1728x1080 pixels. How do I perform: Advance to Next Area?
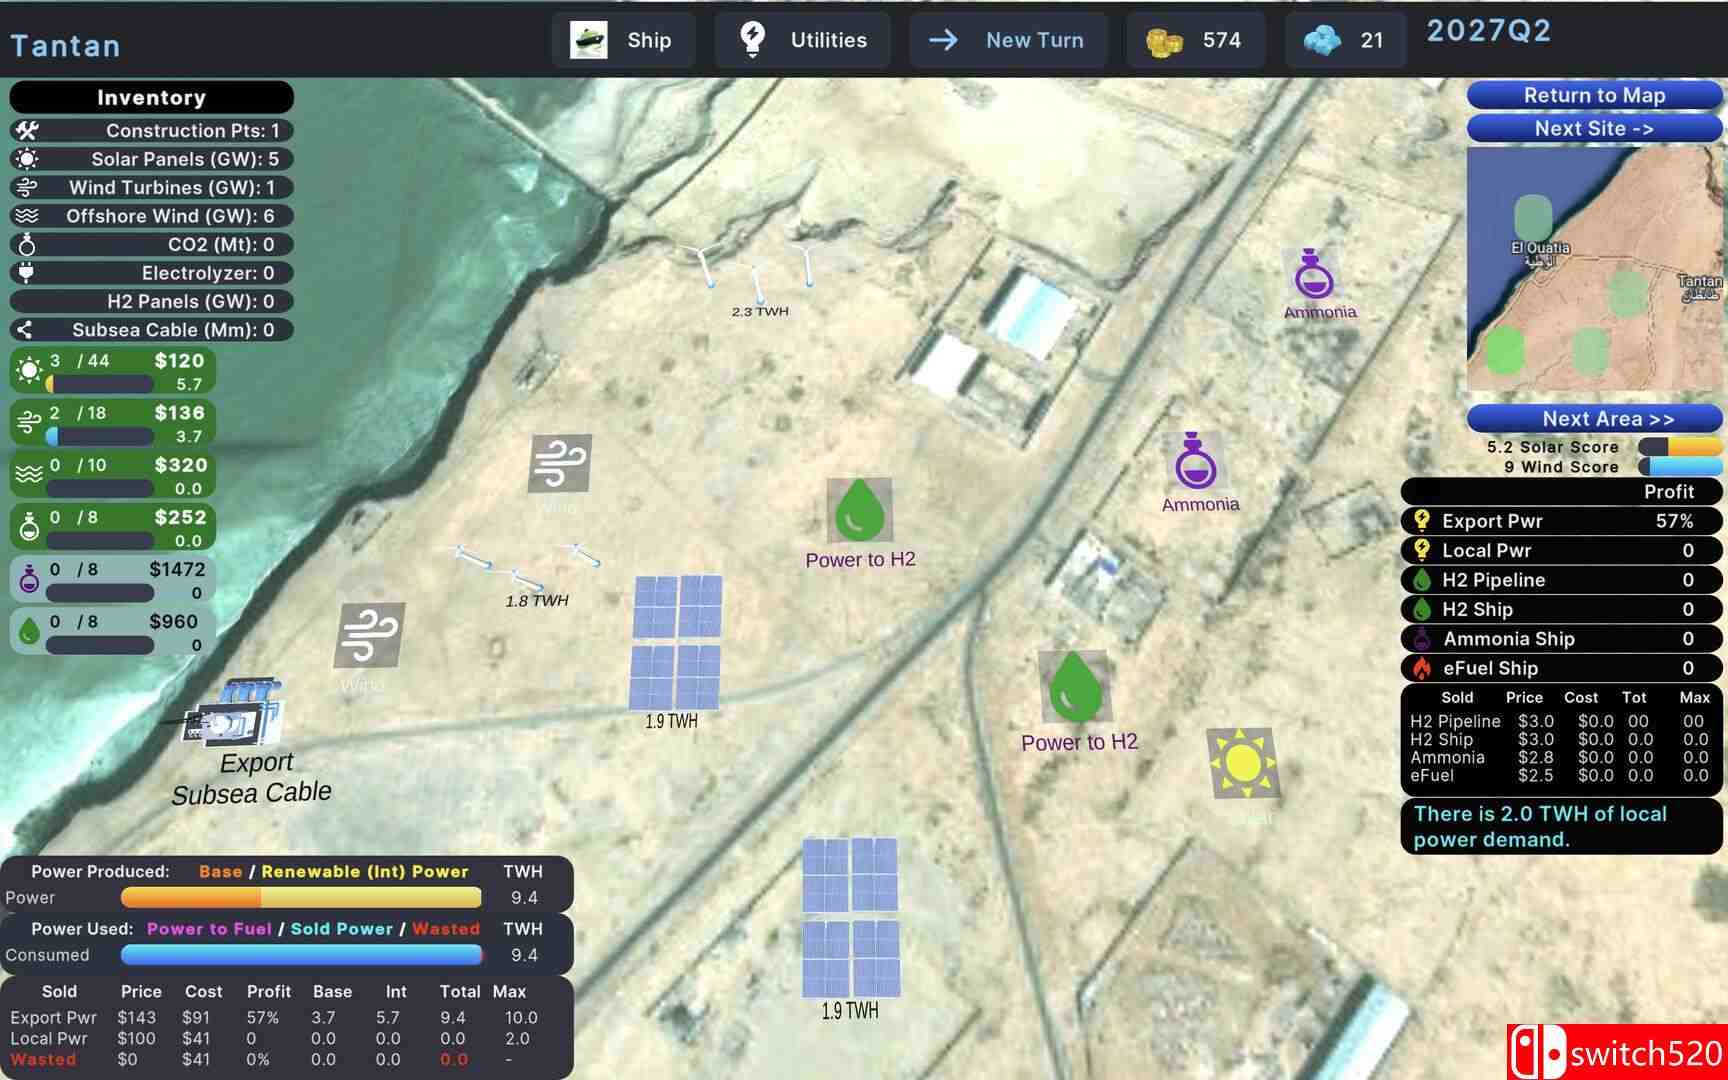click(x=1593, y=418)
